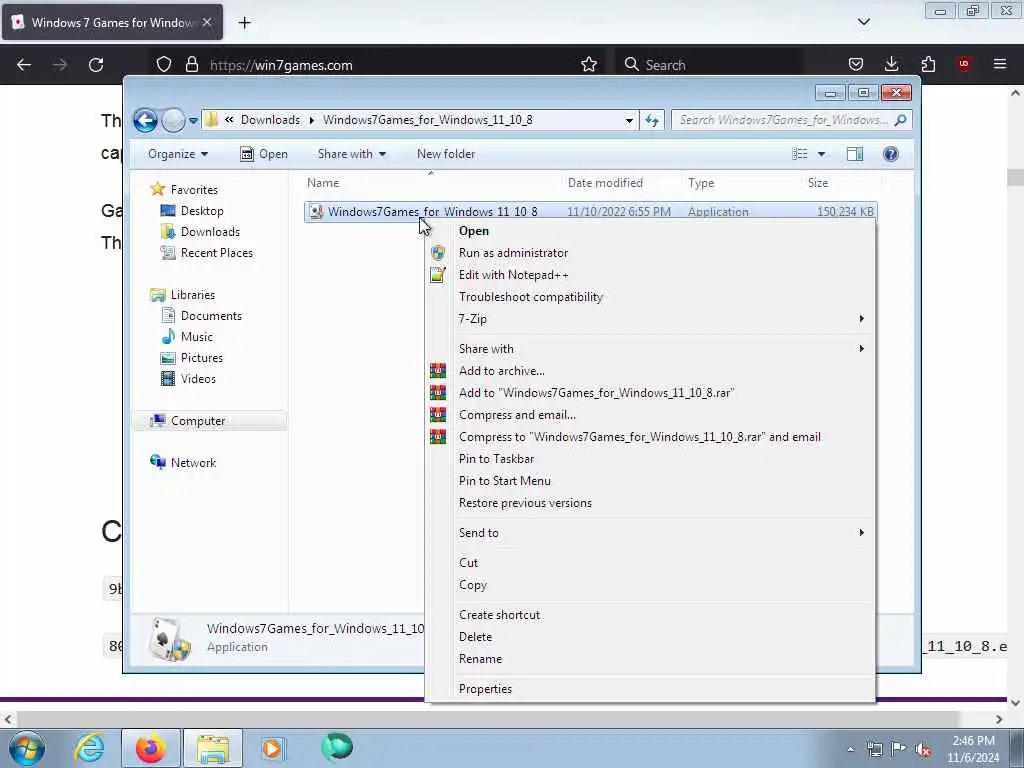The image size is (1024, 768).
Task: Click the New folder button
Action: pyautogui.click(x=446, y=154)
